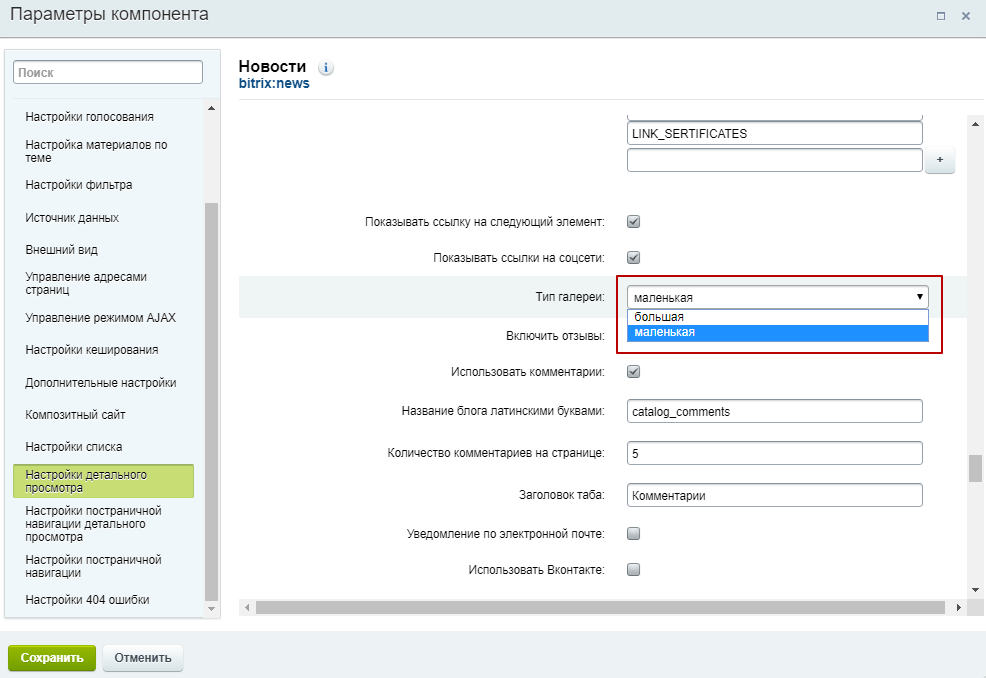The width and height of the screenshot is (986, 678).
Task: Open Управление режимом AJAX section
Action: 100,318
